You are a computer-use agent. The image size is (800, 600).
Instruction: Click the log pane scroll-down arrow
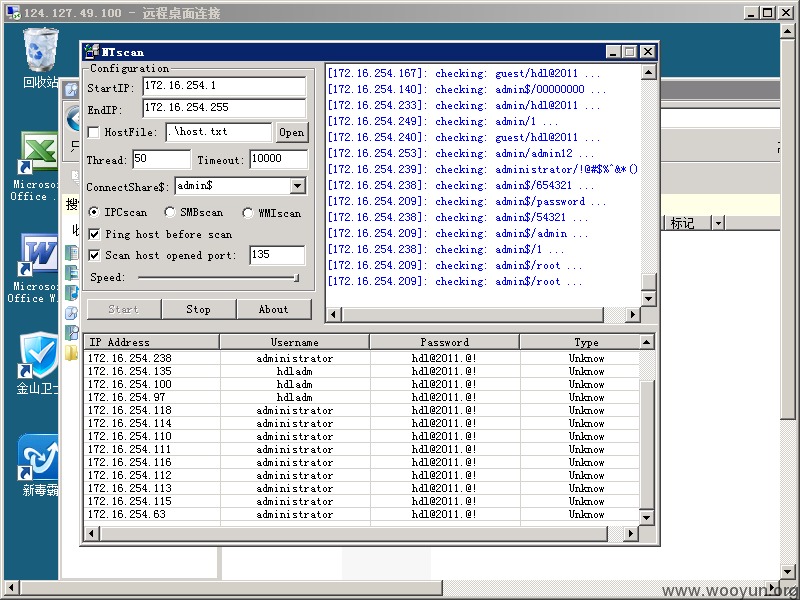[648, 298]
